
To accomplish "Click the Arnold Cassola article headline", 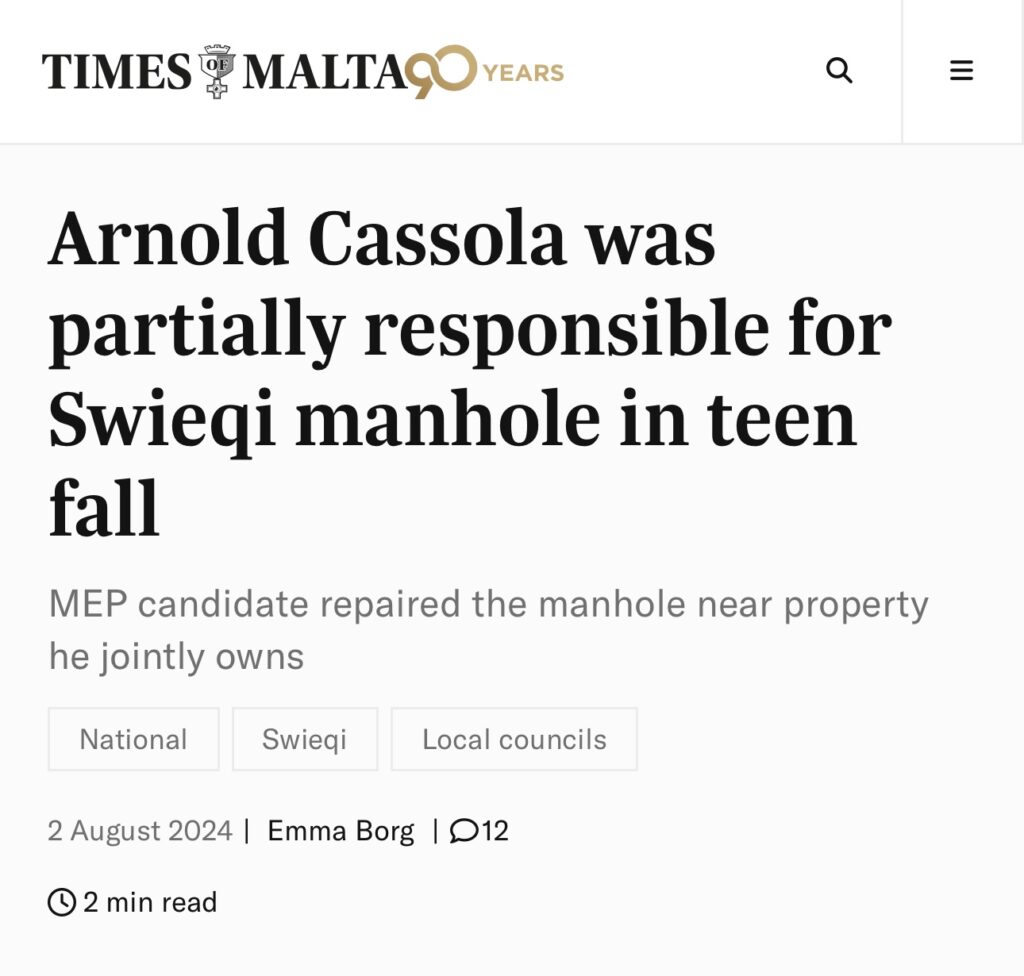I will pos(470,372).
